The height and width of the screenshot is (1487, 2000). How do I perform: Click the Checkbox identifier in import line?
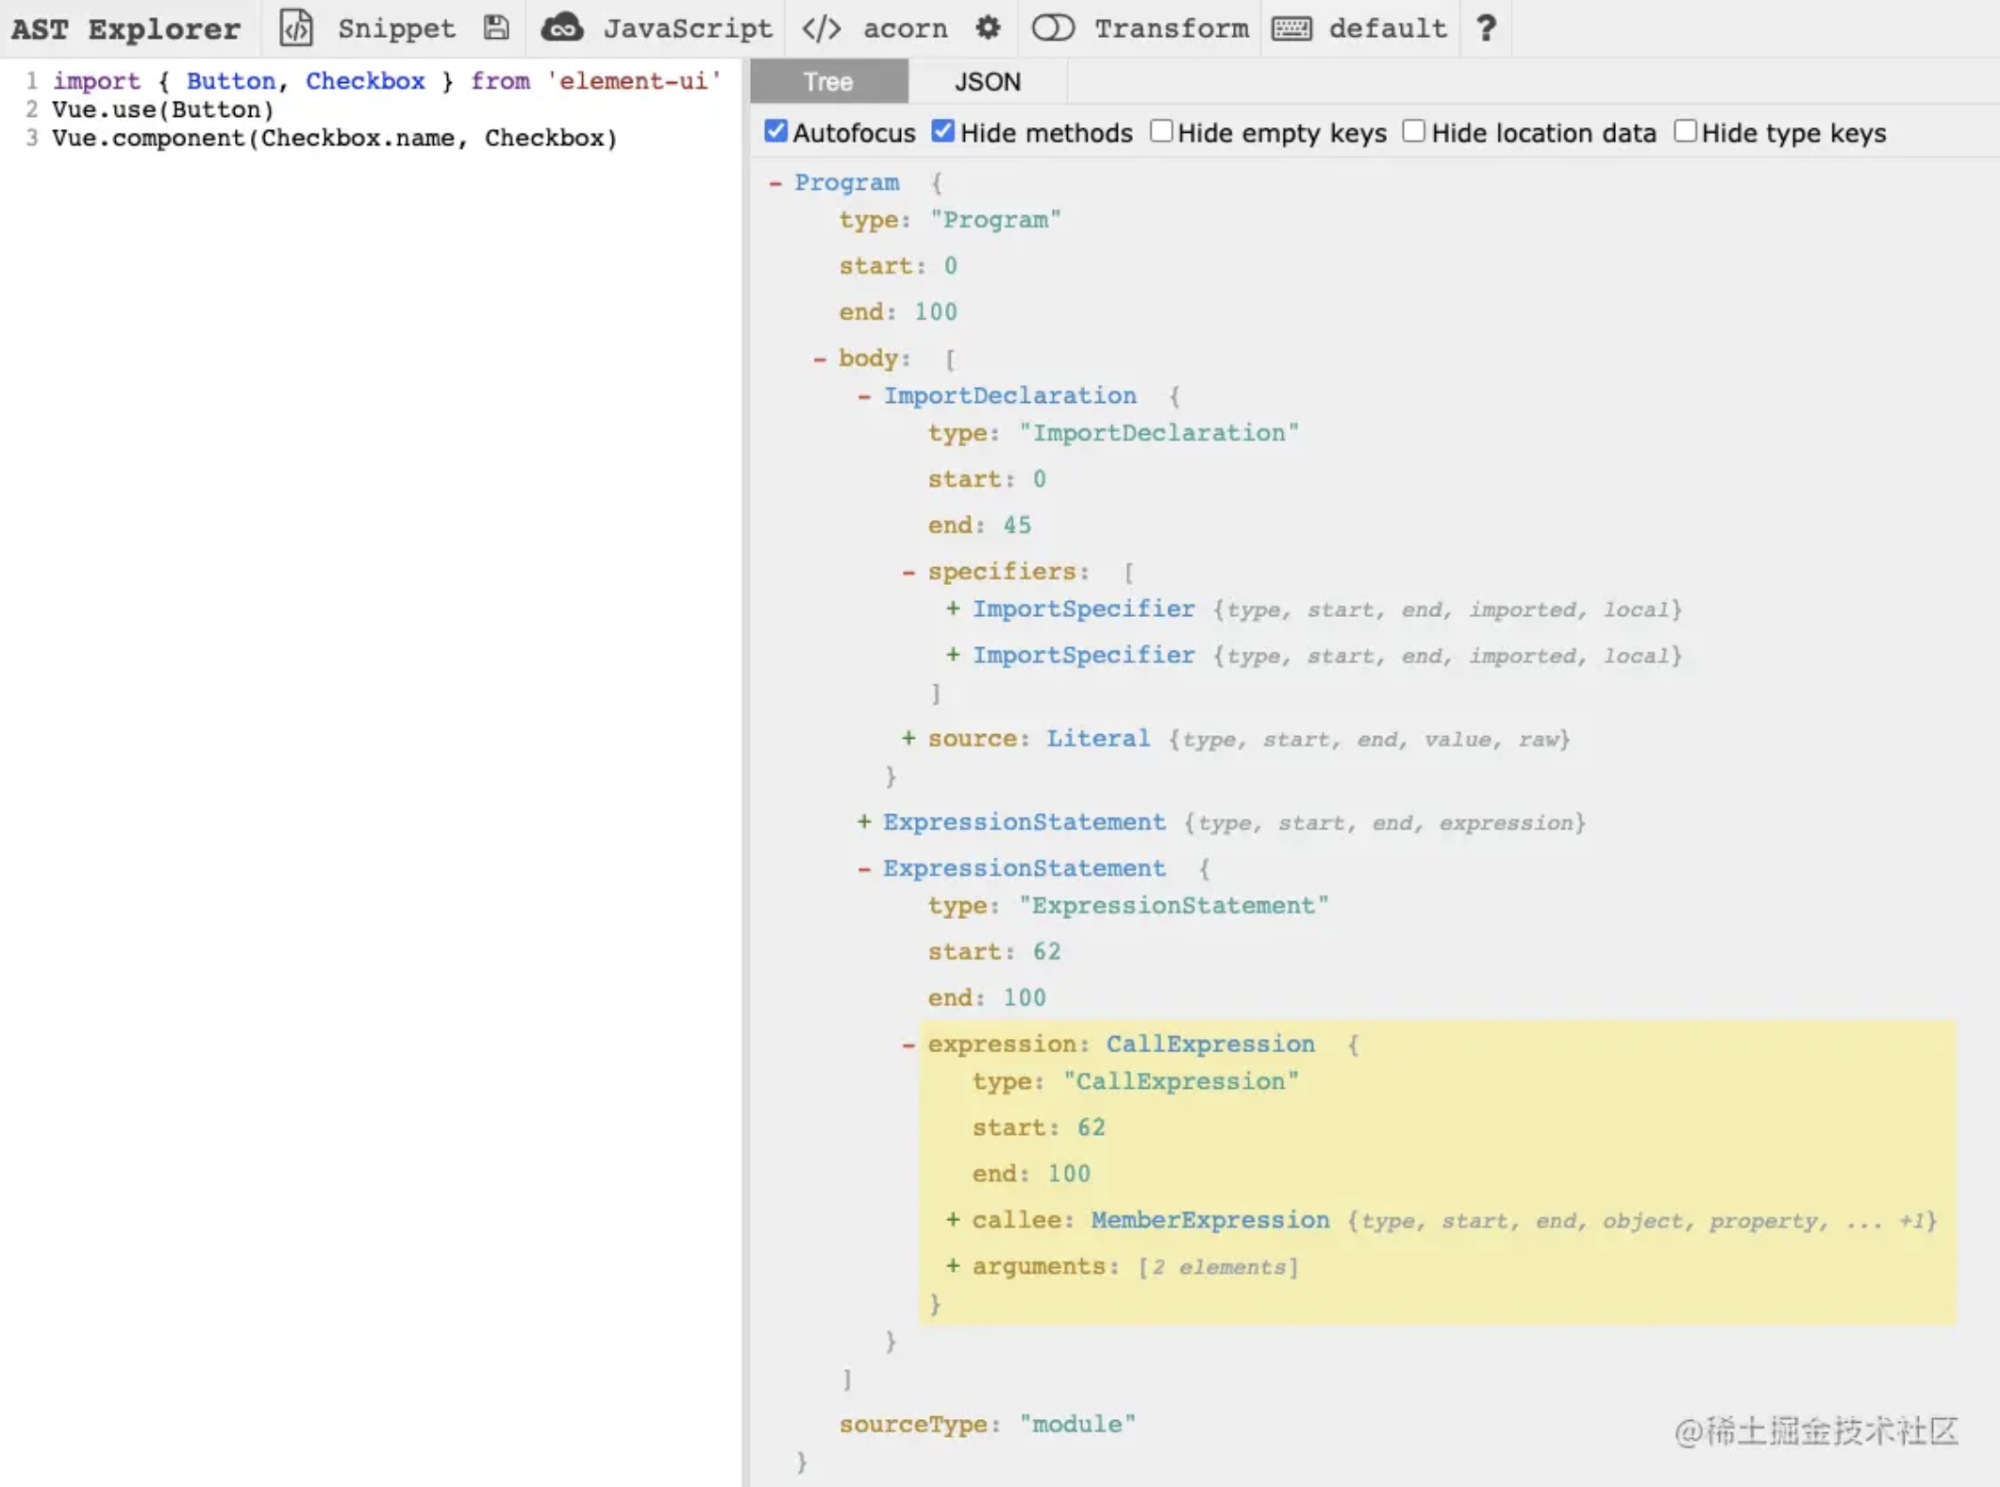pos(365,81)
